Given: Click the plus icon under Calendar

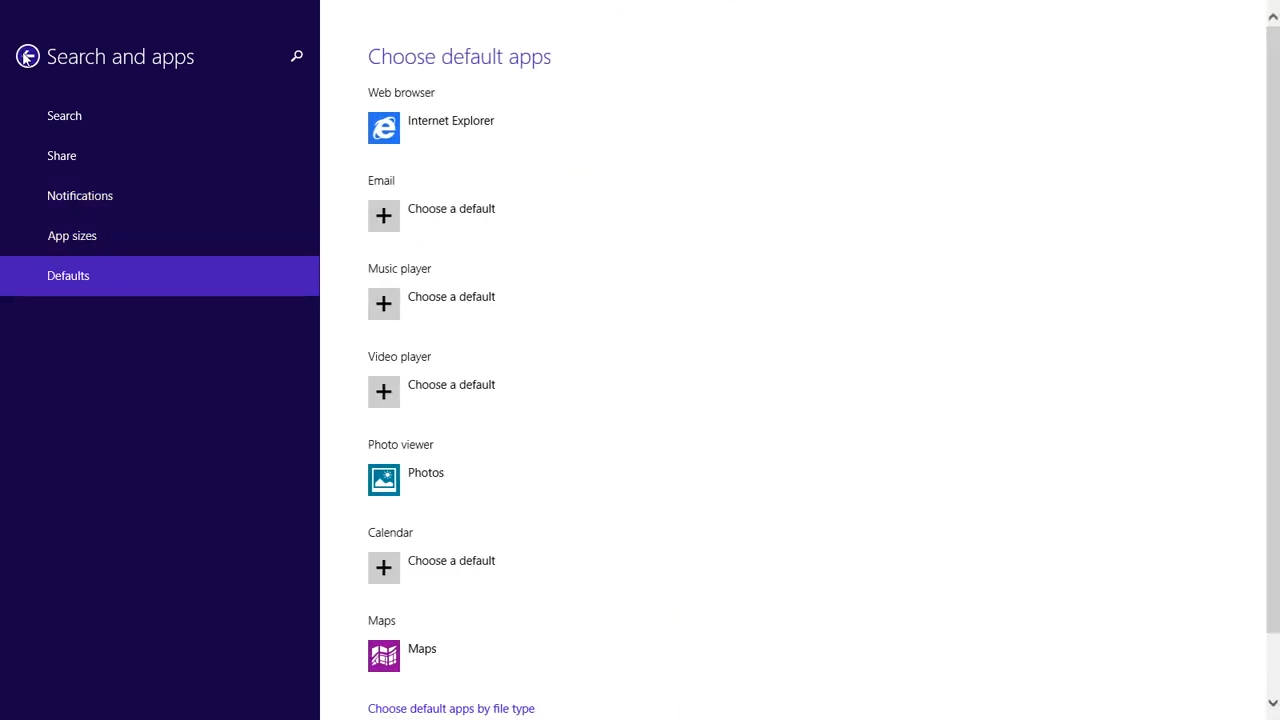Looking at the screenshot, I should [384, 568].
